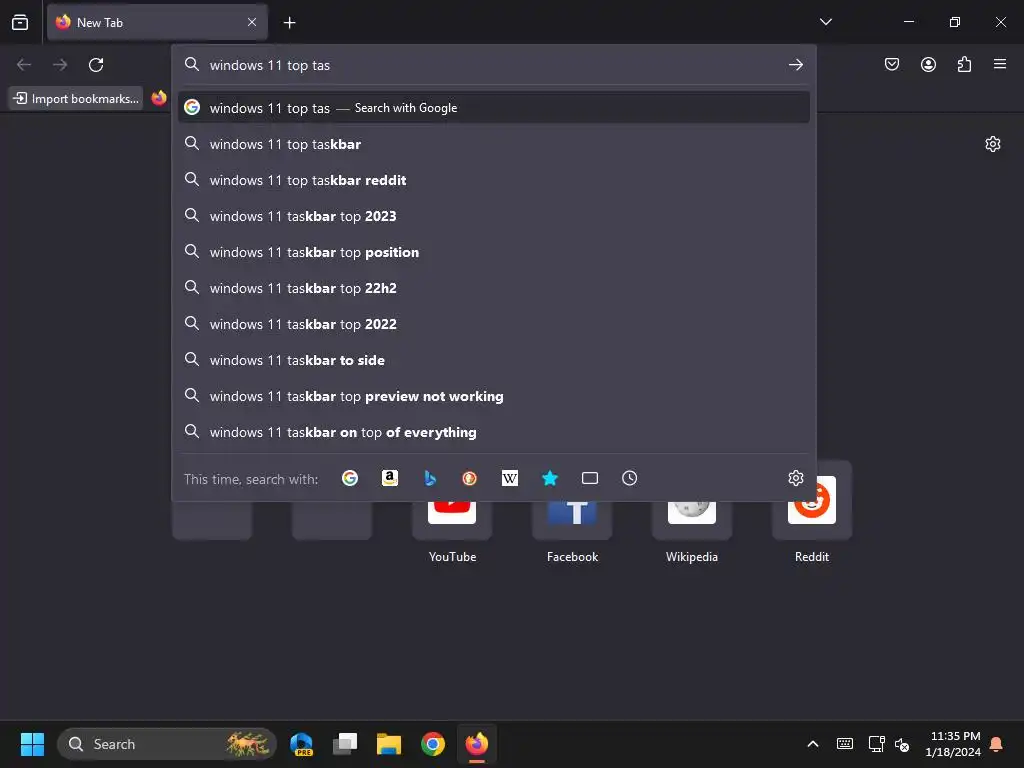This screenshot has height=768, width=1024.
Task: Choose suggestion 'windows 11 taskbar top 22h2'
Action: tap(494, 288)
